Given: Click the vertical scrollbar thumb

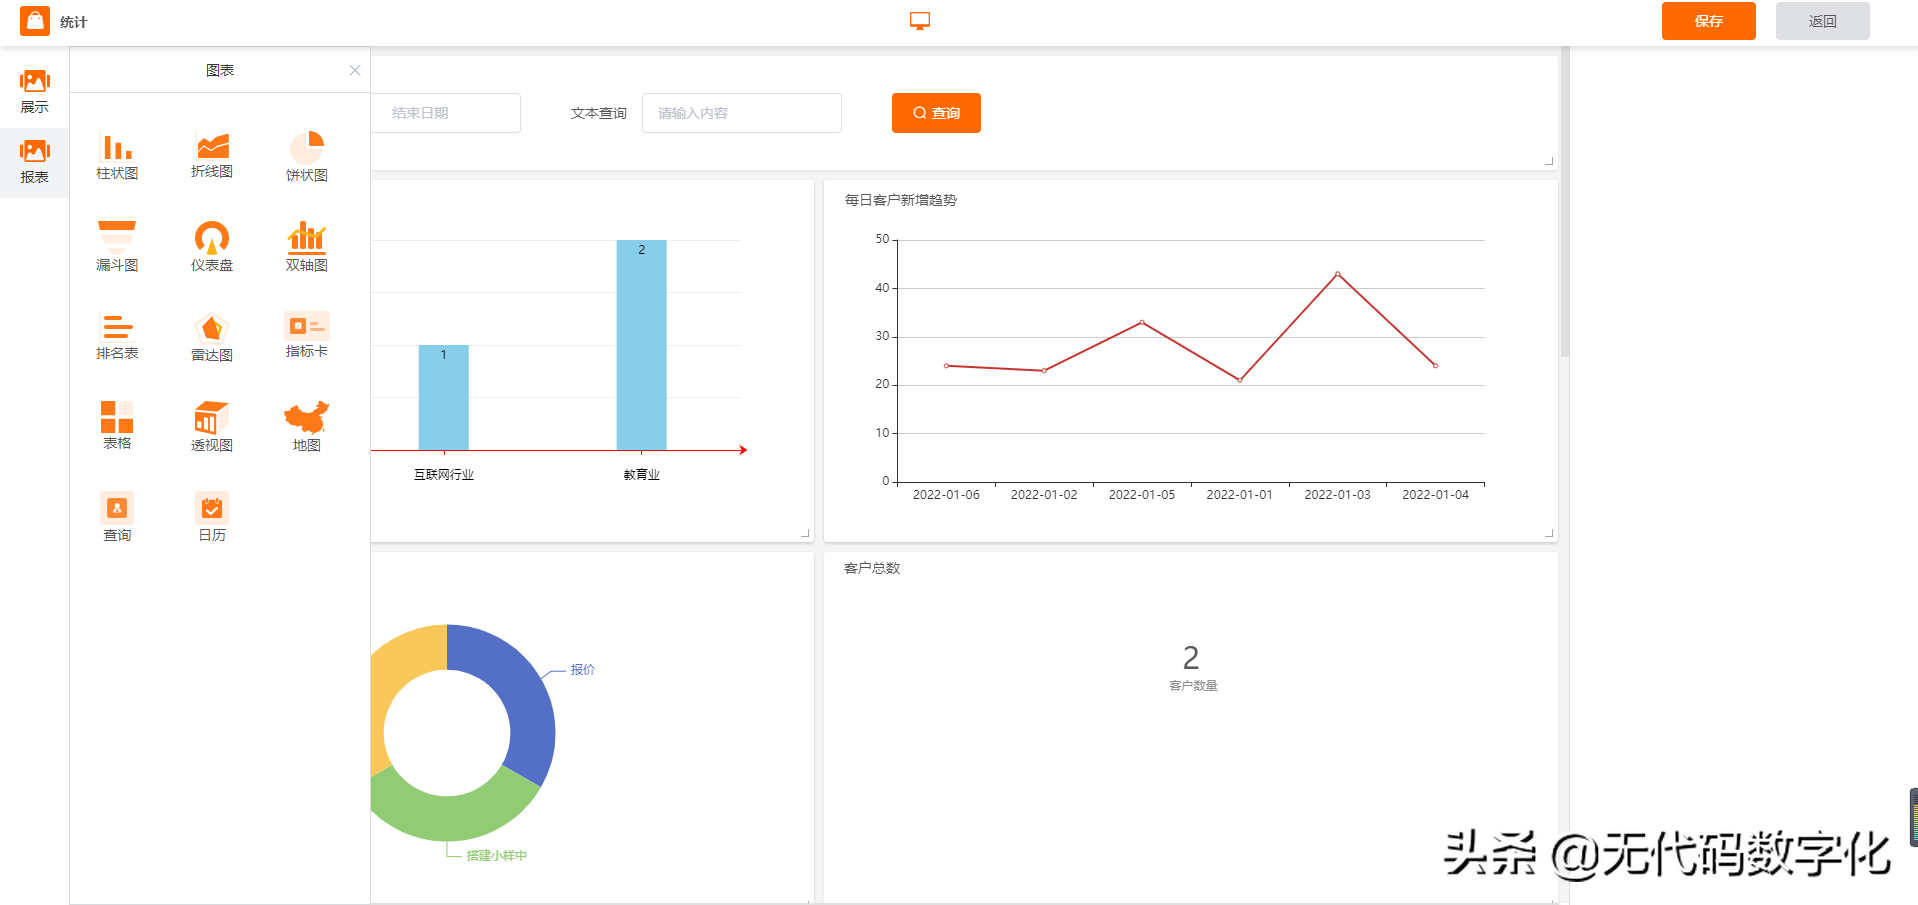Looking at the screenshot, I should click(x=1565, y=201).
